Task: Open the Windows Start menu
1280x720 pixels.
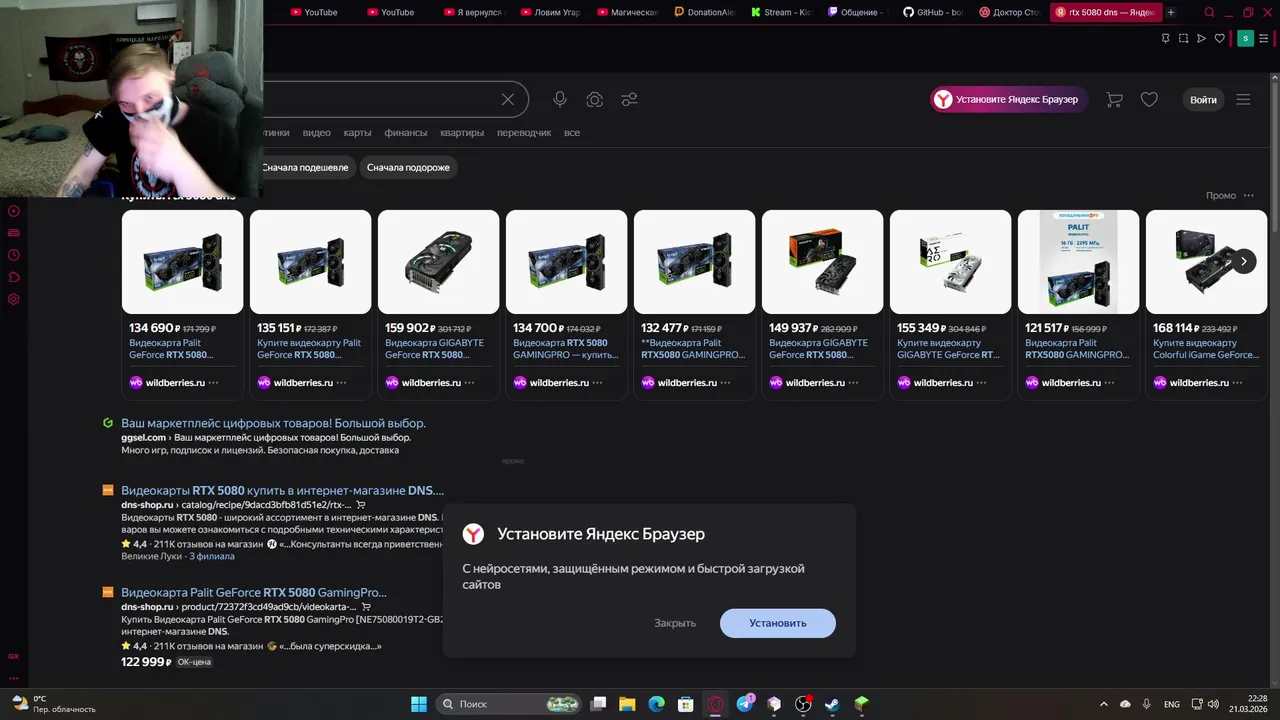Action: click(419, 704)
